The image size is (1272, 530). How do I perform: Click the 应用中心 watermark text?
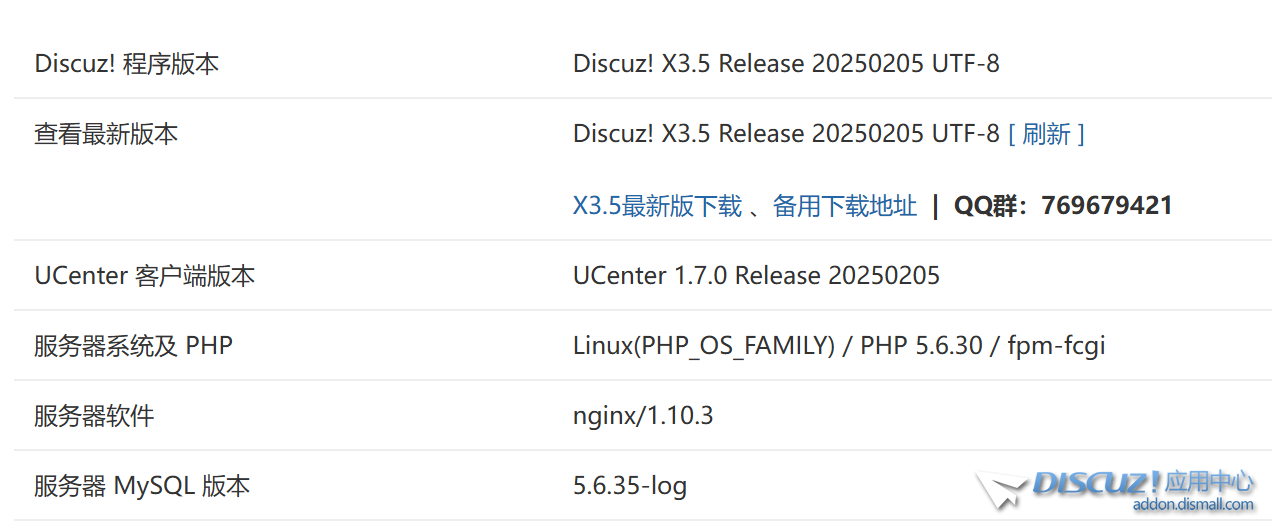[1209, 482]
